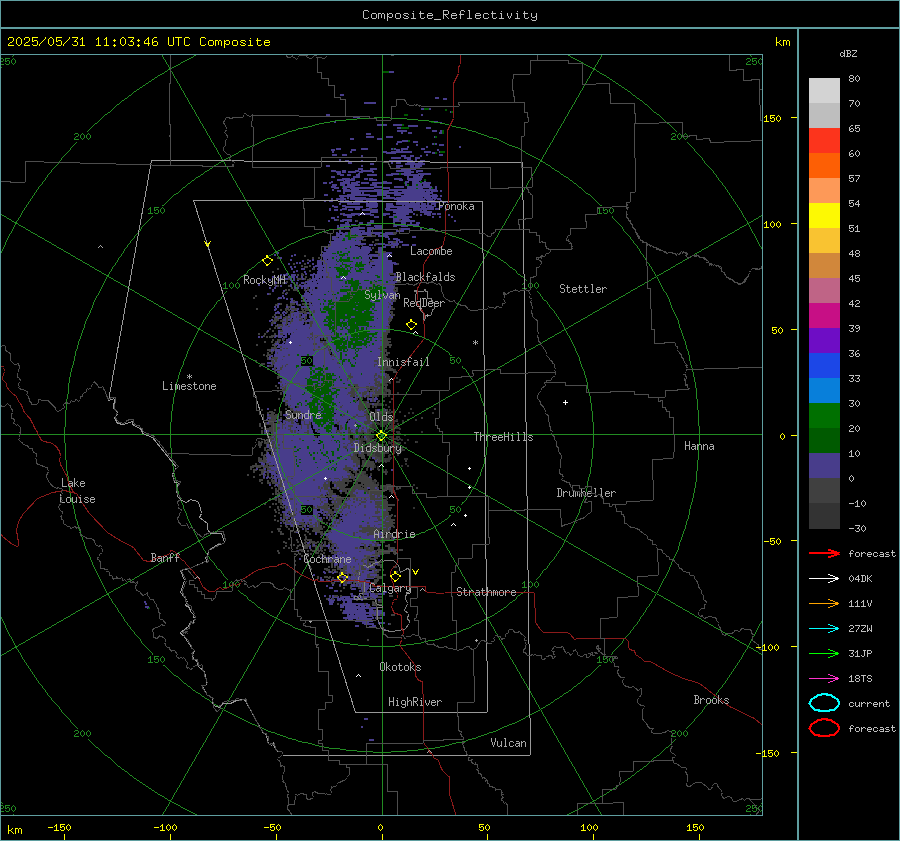
Task: Click the asterisk marker north of ThreeHills
Action: point(475,343)
